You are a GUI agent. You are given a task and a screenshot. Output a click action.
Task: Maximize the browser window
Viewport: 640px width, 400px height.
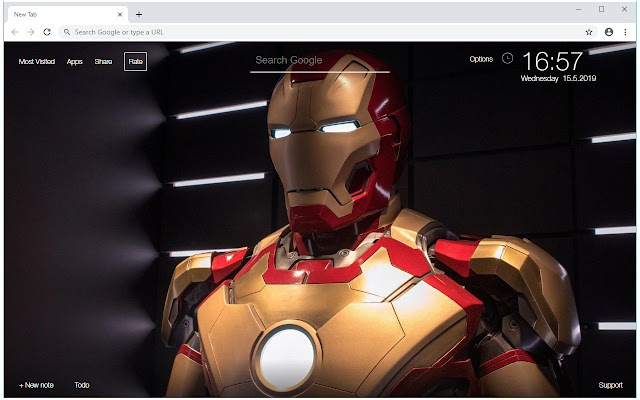(601, 9)
